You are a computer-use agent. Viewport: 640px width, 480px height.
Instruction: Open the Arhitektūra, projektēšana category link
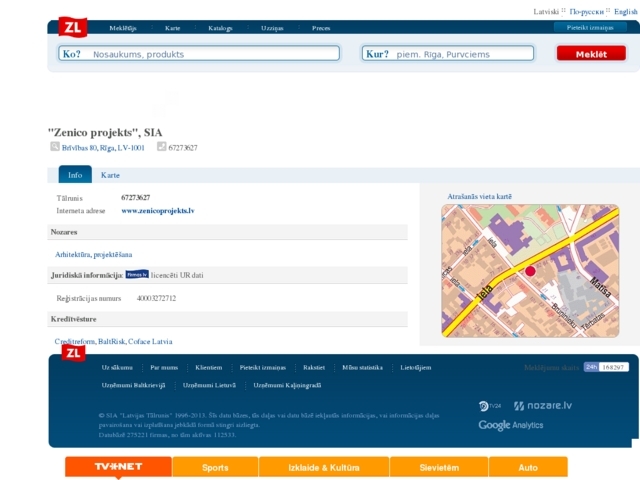tap(93, 254)
